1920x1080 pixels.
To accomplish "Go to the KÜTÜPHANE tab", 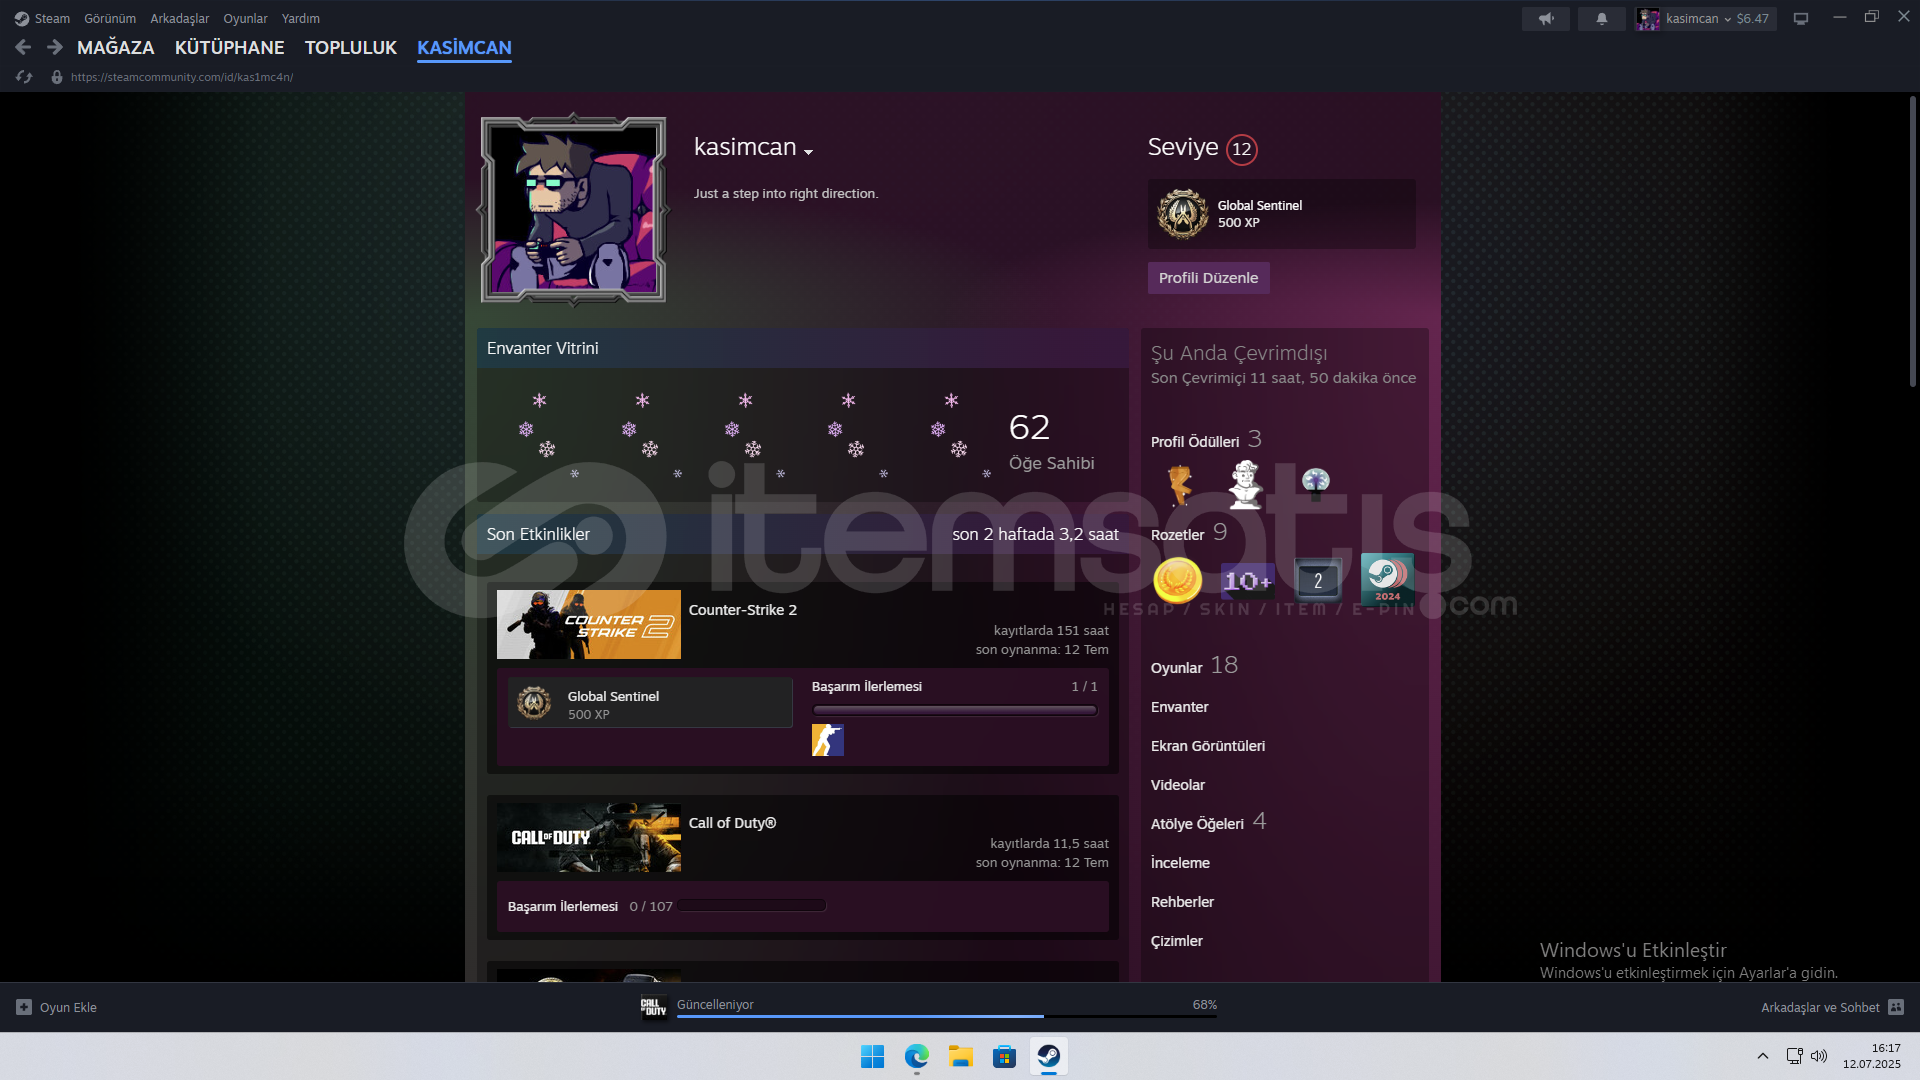I will point(230,47).
